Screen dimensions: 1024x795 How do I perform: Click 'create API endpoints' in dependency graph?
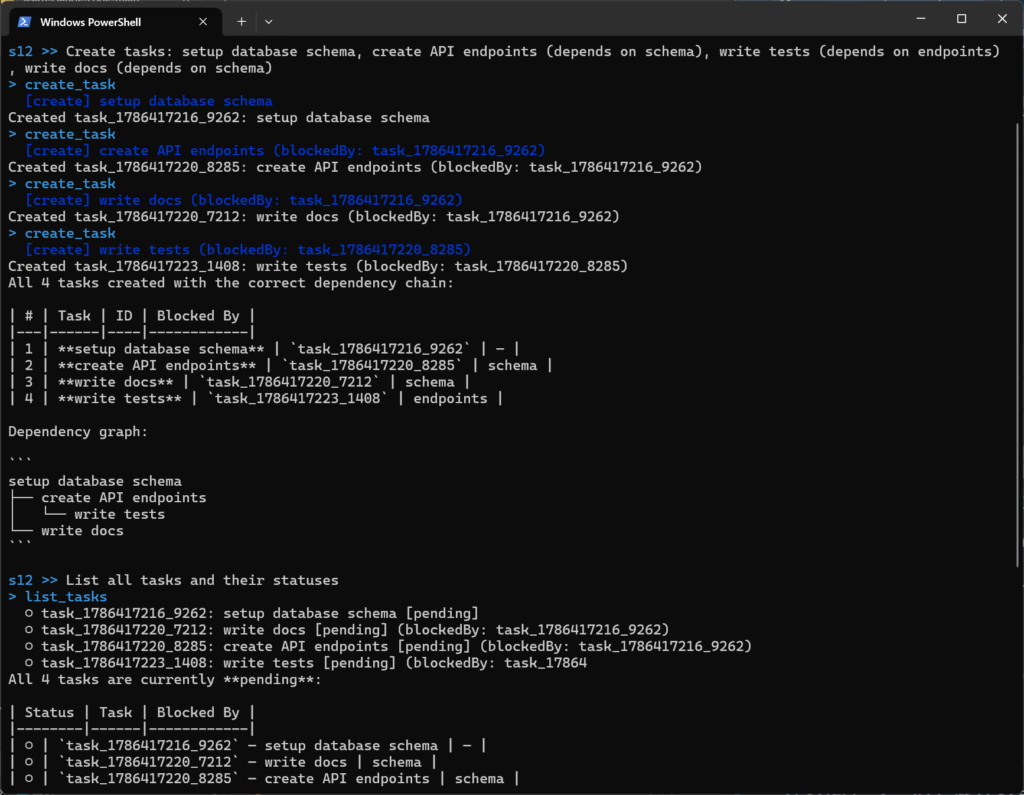pos(123,498)
